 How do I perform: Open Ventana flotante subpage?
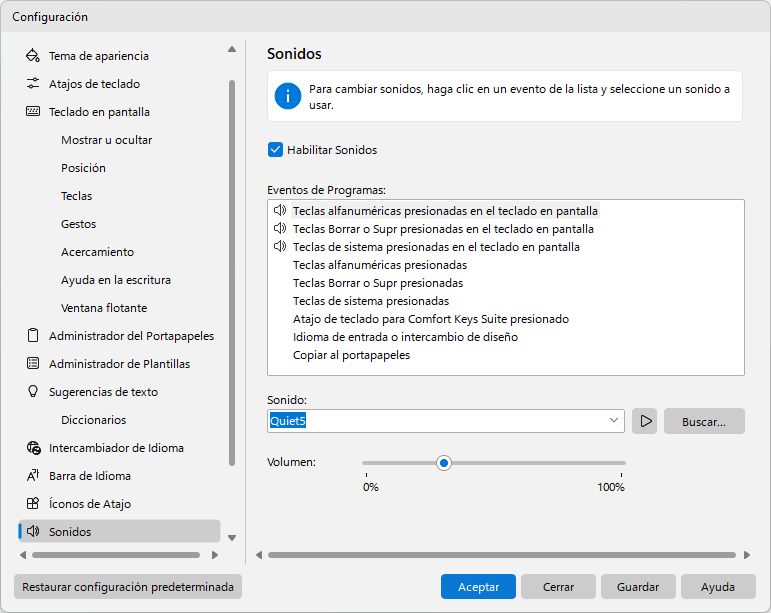104,308
